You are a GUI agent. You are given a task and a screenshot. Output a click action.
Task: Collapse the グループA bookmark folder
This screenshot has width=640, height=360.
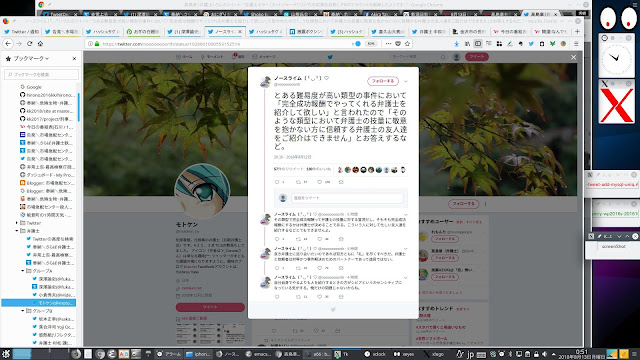(23, 271)
